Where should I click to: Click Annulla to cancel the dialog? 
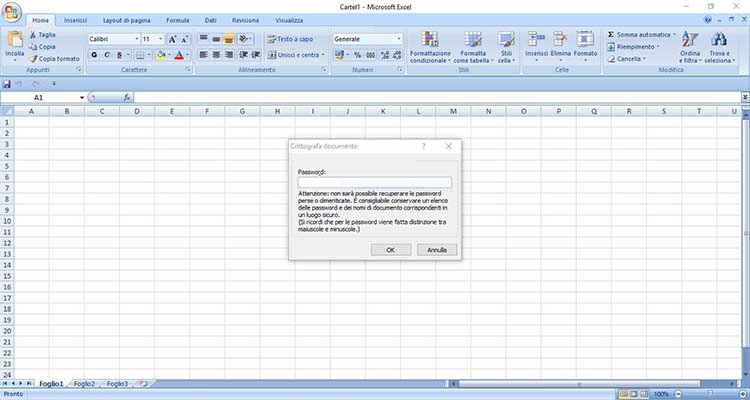coord(437,249)
